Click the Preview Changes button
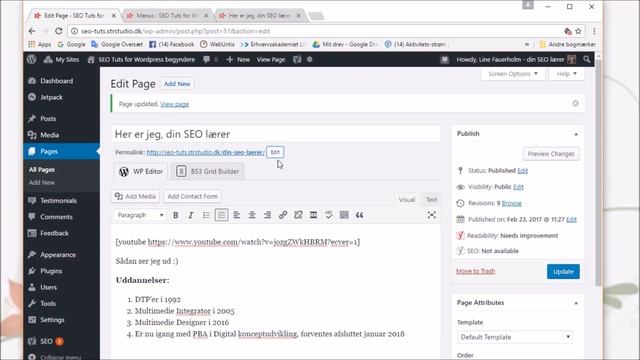 click(551, 154)
